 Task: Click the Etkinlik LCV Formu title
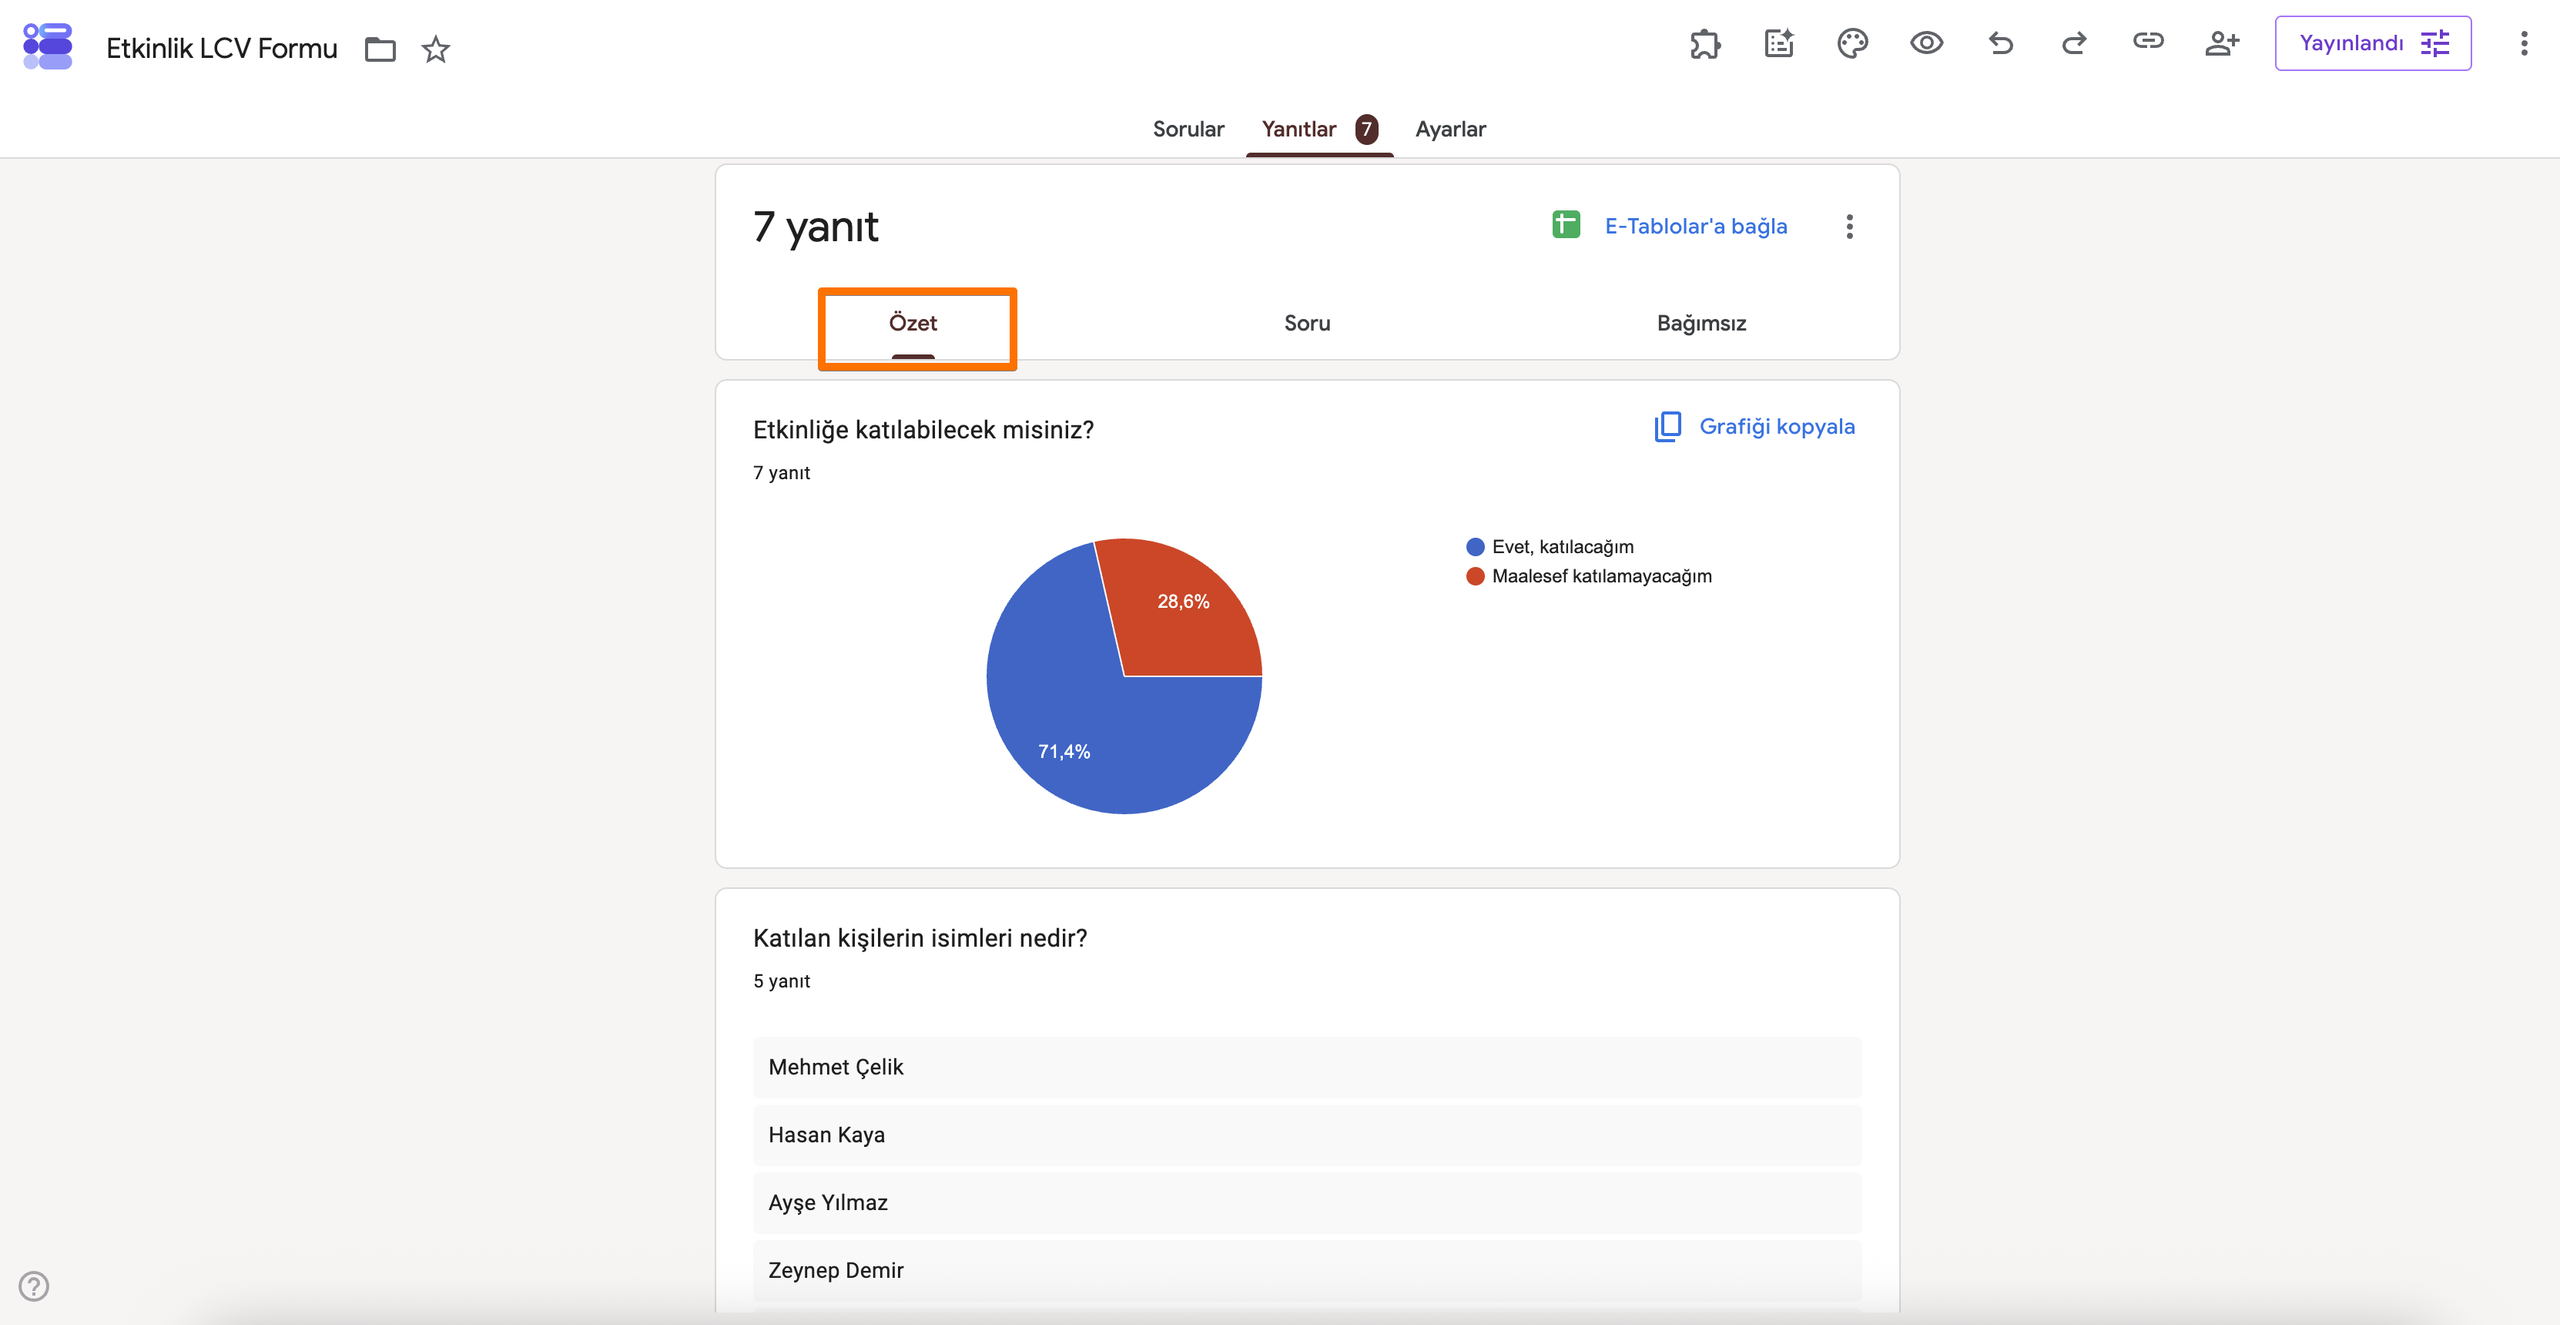click(222, 49)
